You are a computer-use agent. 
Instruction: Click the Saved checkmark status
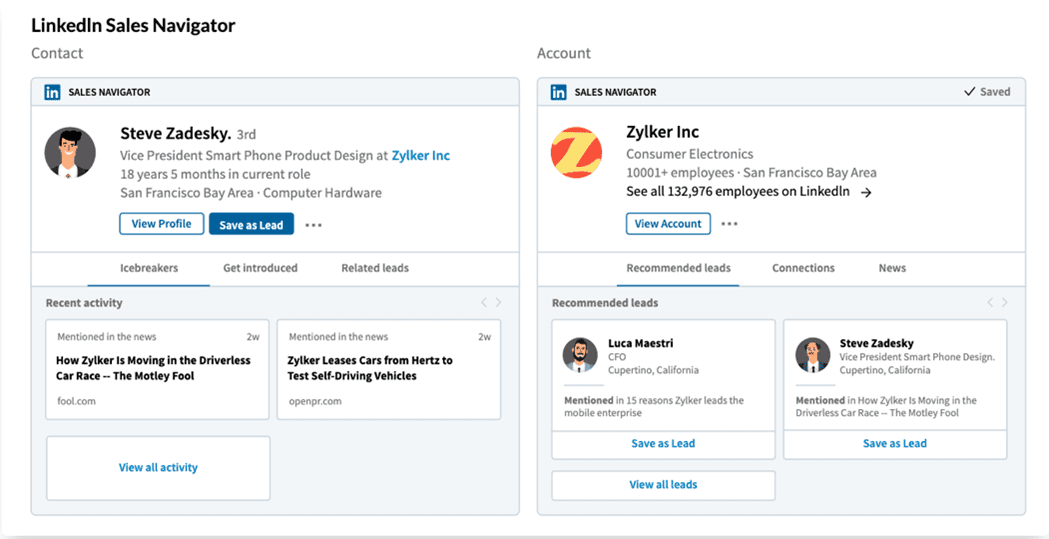(987, 92)
